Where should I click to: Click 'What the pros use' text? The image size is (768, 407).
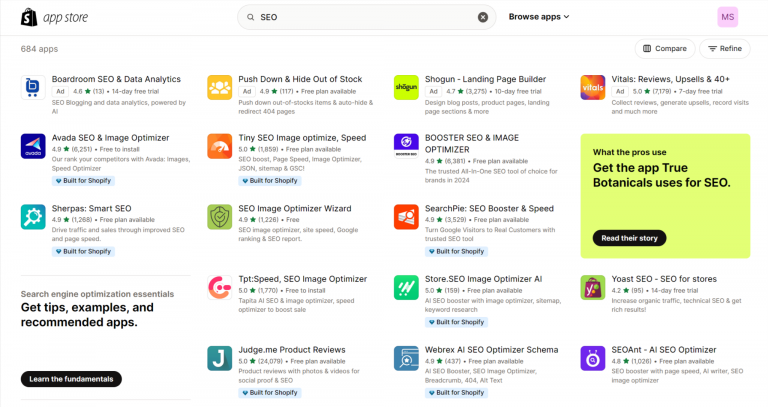[x=629, y=152]
